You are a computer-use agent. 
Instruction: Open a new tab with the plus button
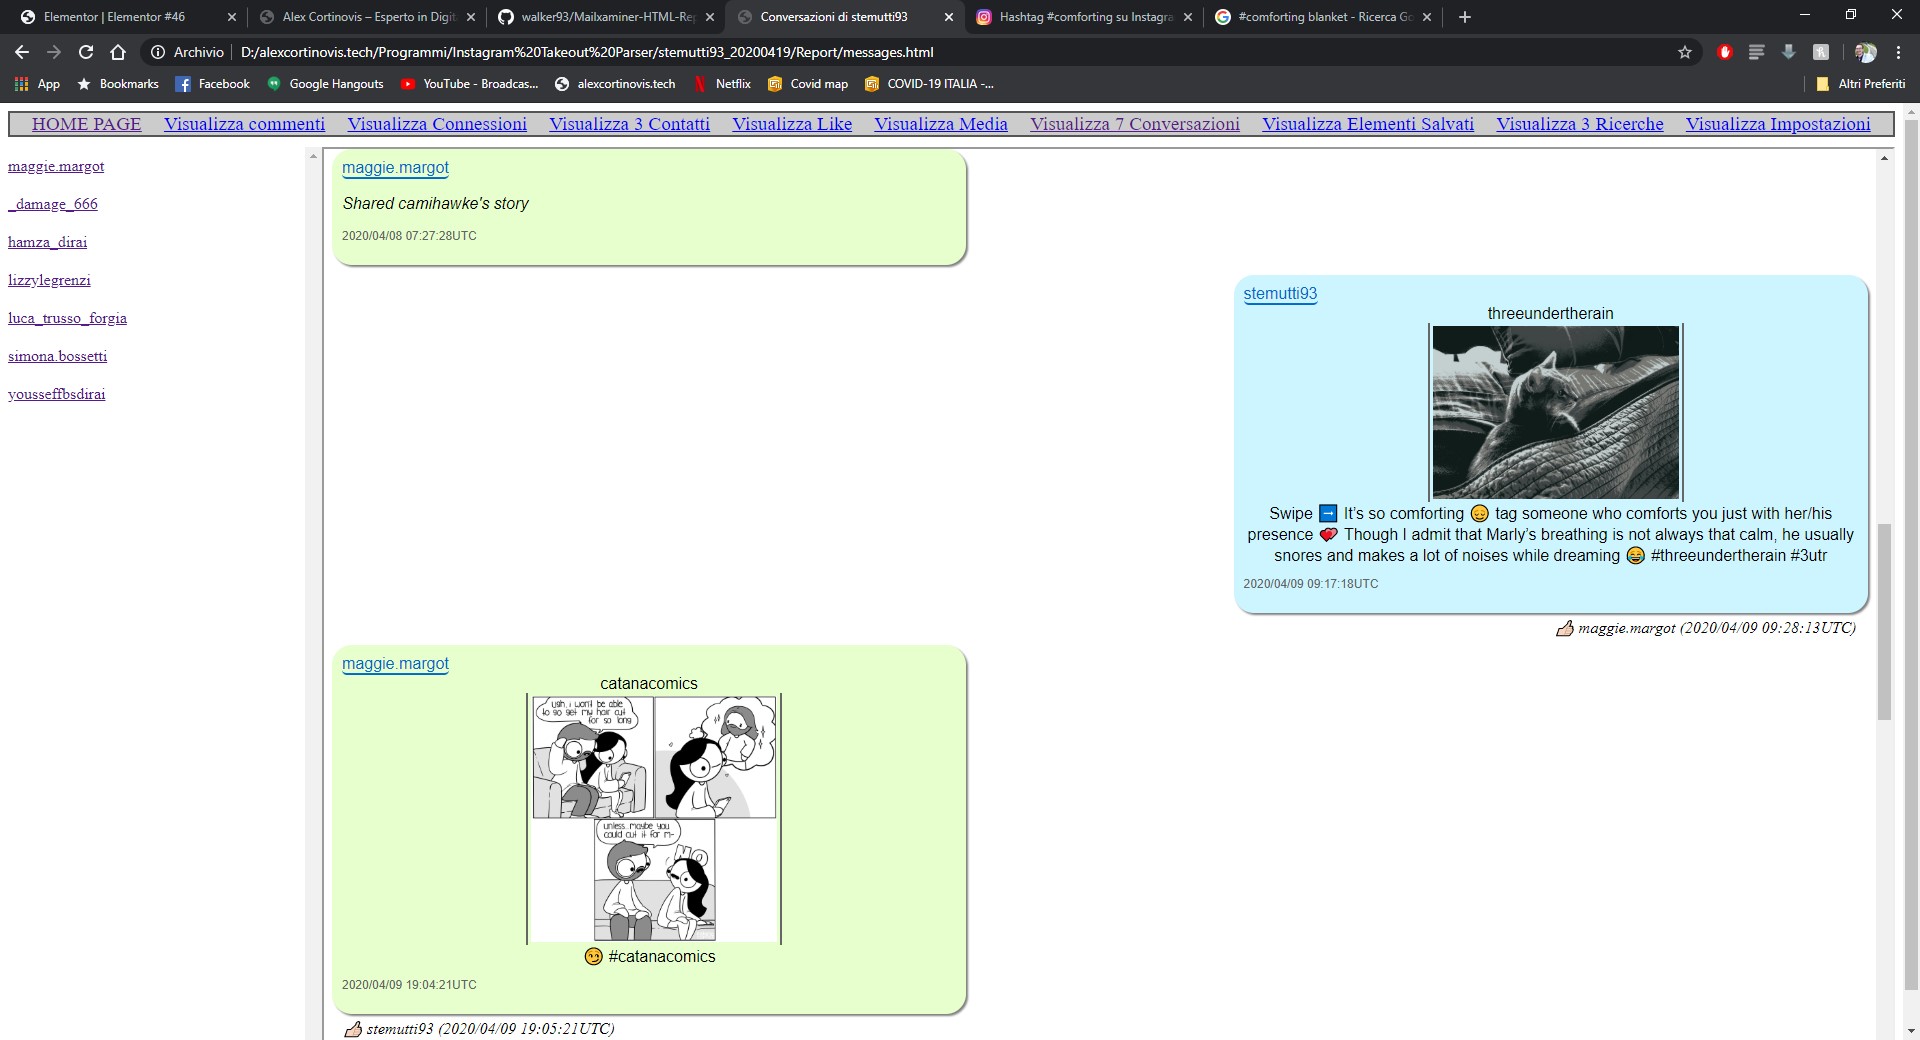pyautogui.click(x=1464, y=17)
